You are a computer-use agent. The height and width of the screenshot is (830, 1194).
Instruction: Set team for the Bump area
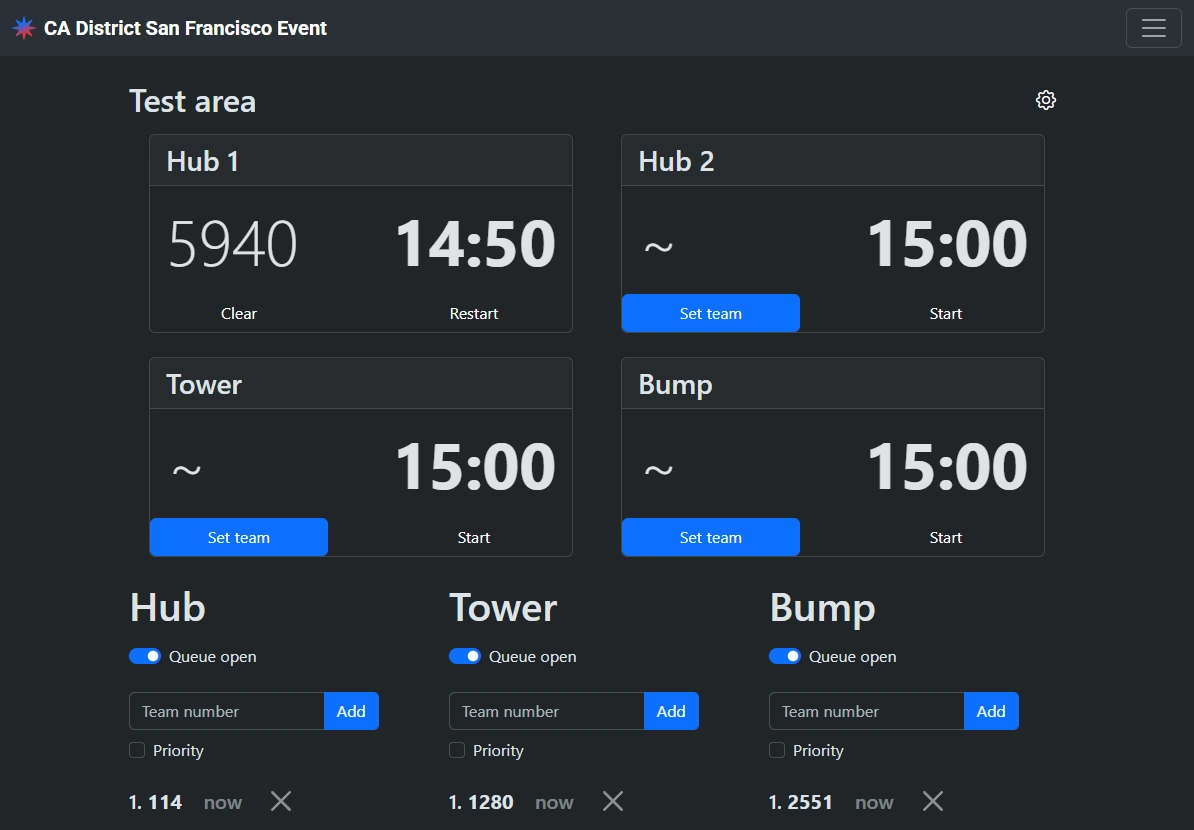pos(710,537)
